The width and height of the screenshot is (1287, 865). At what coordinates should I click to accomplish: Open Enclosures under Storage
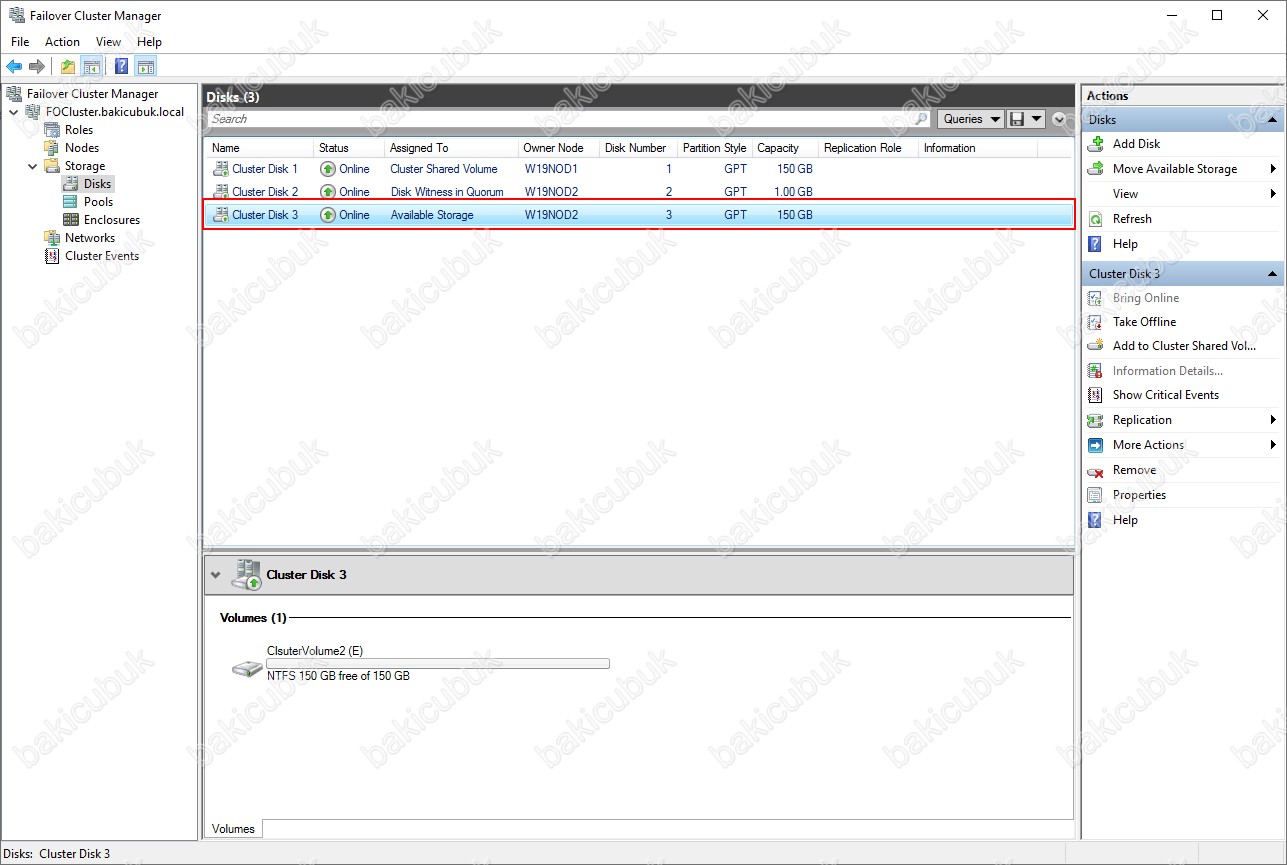coord(112,220)
